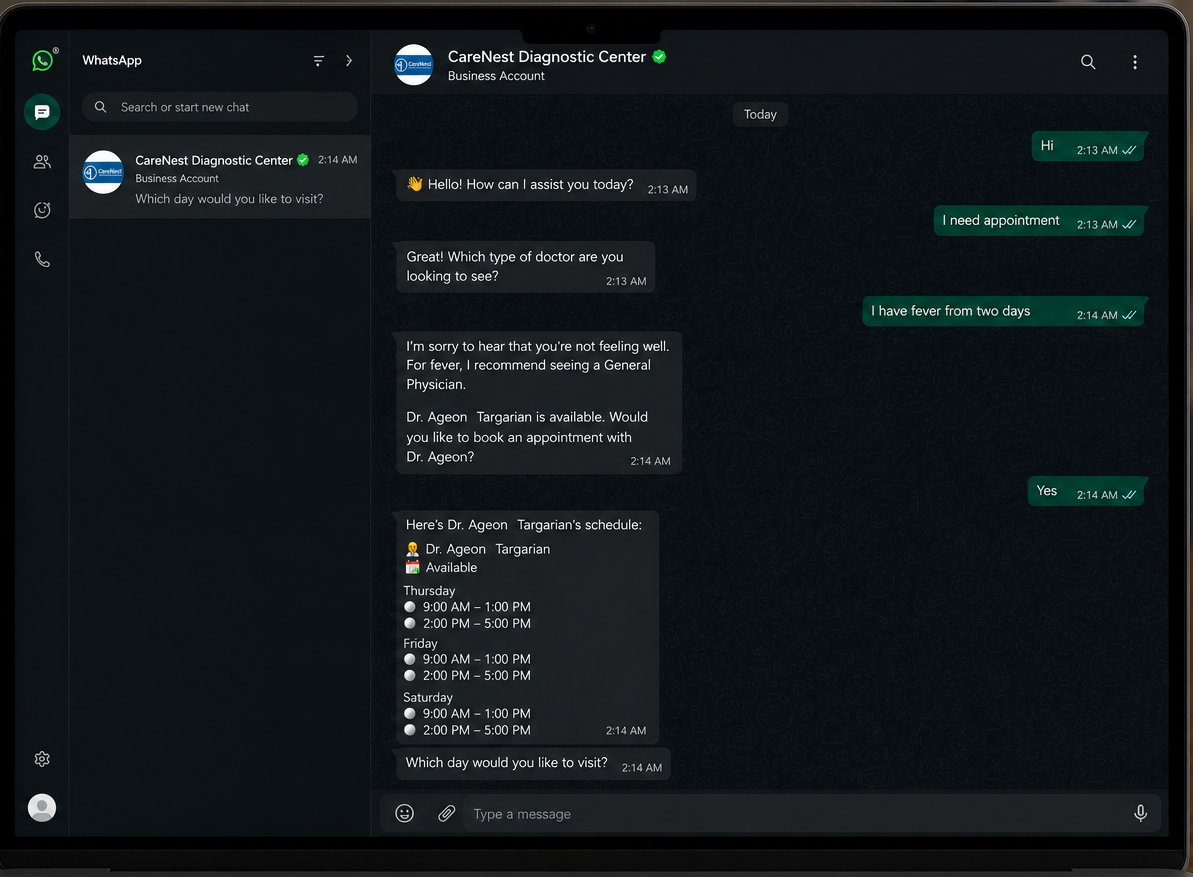Select message 'Hello! How can I assist you today?'

[x=546, y=186]
